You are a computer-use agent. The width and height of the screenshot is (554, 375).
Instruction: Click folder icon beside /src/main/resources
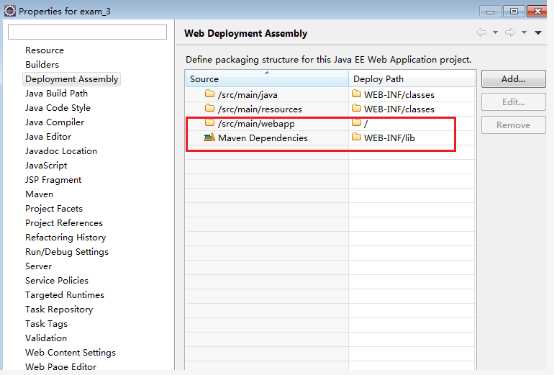(210, 108)
